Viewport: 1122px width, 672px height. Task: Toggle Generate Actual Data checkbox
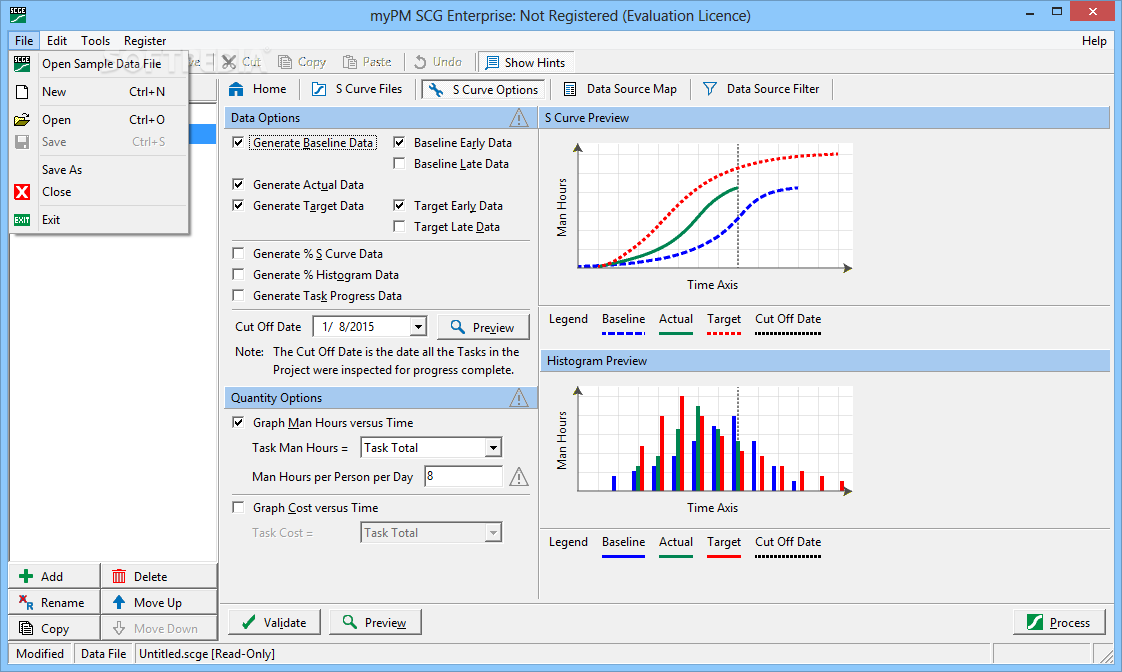pyautogui.click(x=238, y=185)
